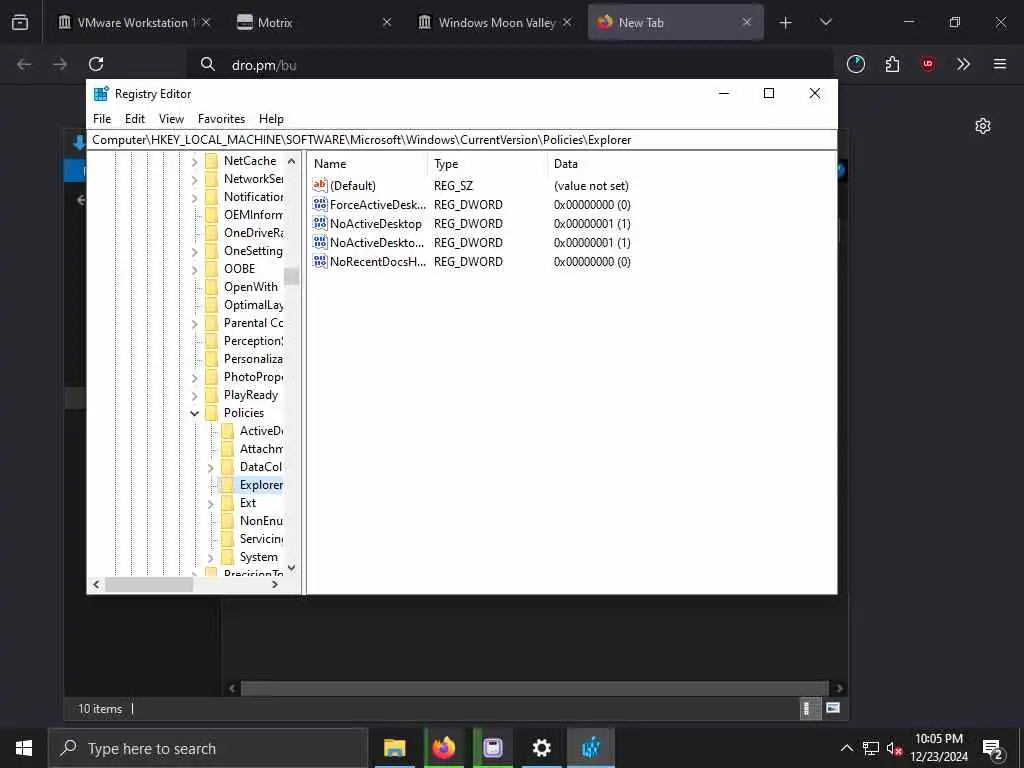Expand the Parental Controls key
Screen dimensions: 1024x768
[195, 323]
